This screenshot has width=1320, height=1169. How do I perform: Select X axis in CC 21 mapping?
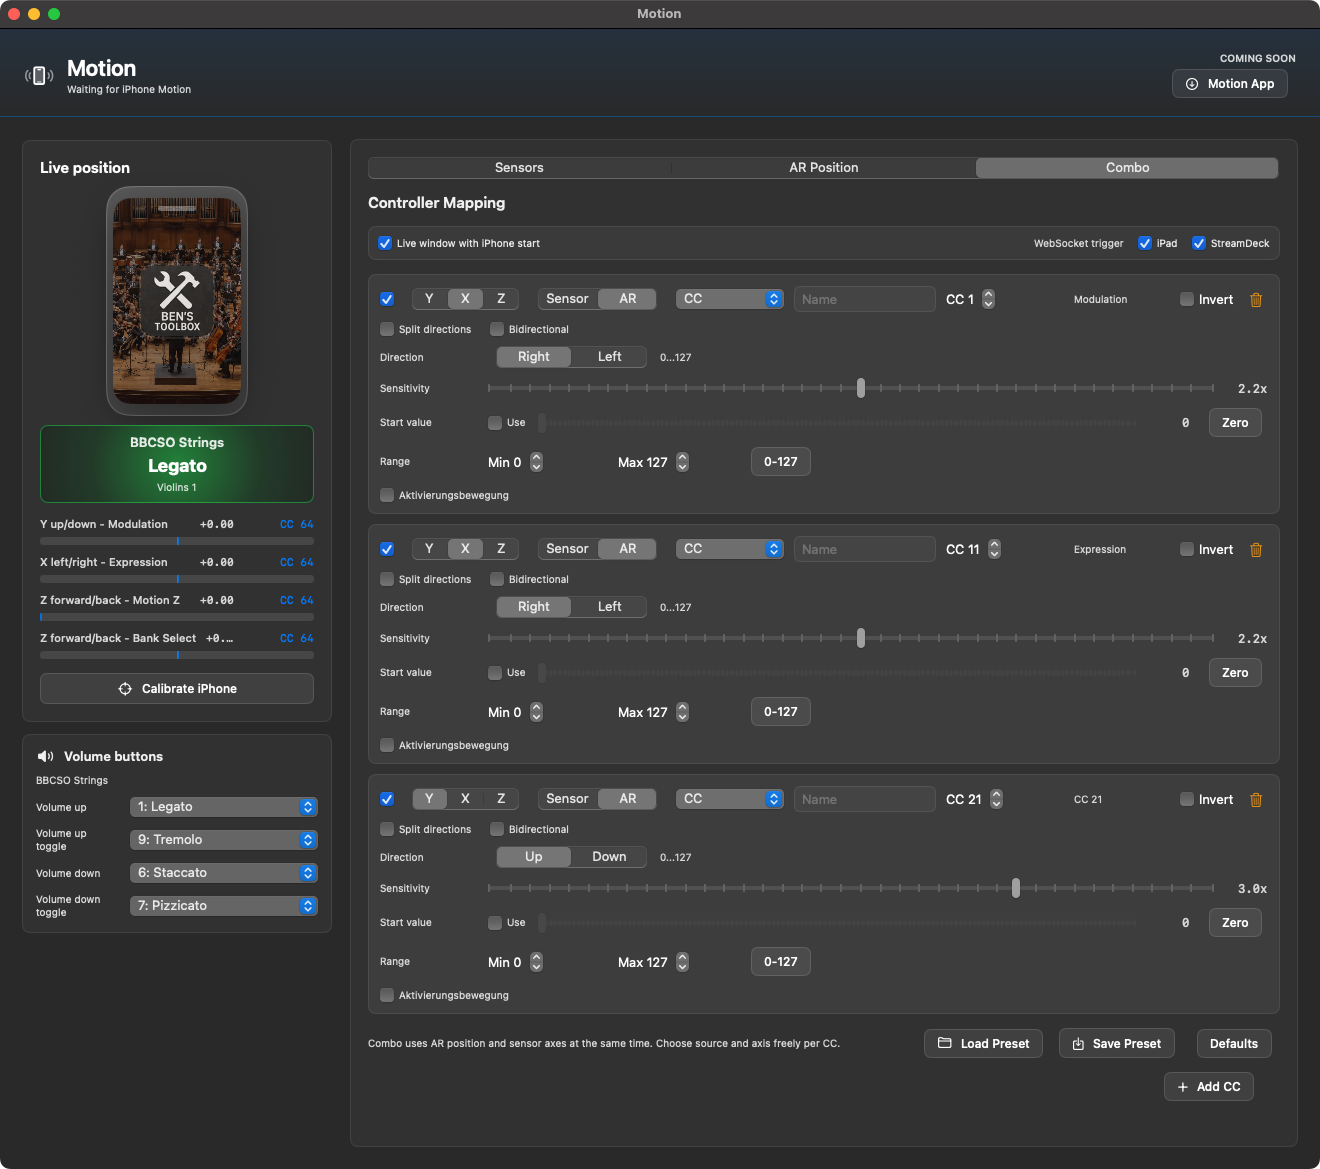465,799
